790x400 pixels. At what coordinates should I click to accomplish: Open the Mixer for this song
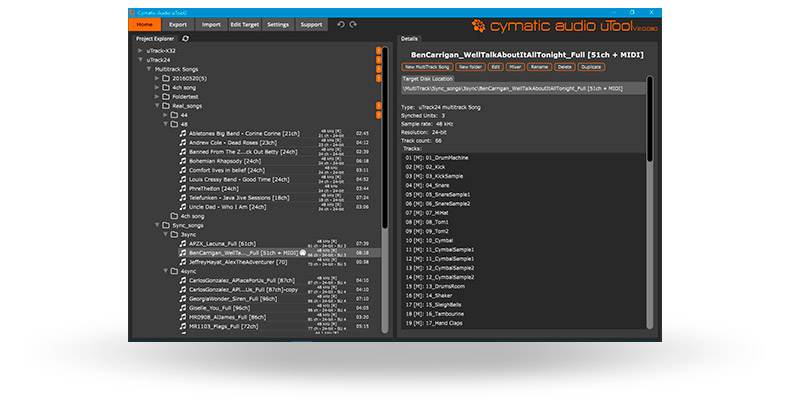pos(515,67)
